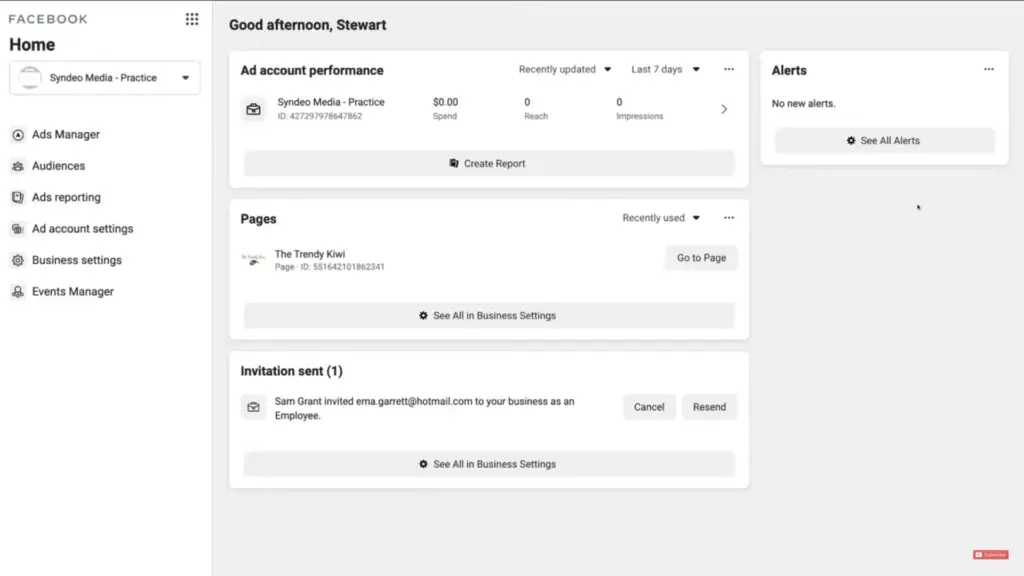Click the Audiences people icon
1024x576 pixels.
[x=18, y=166]
